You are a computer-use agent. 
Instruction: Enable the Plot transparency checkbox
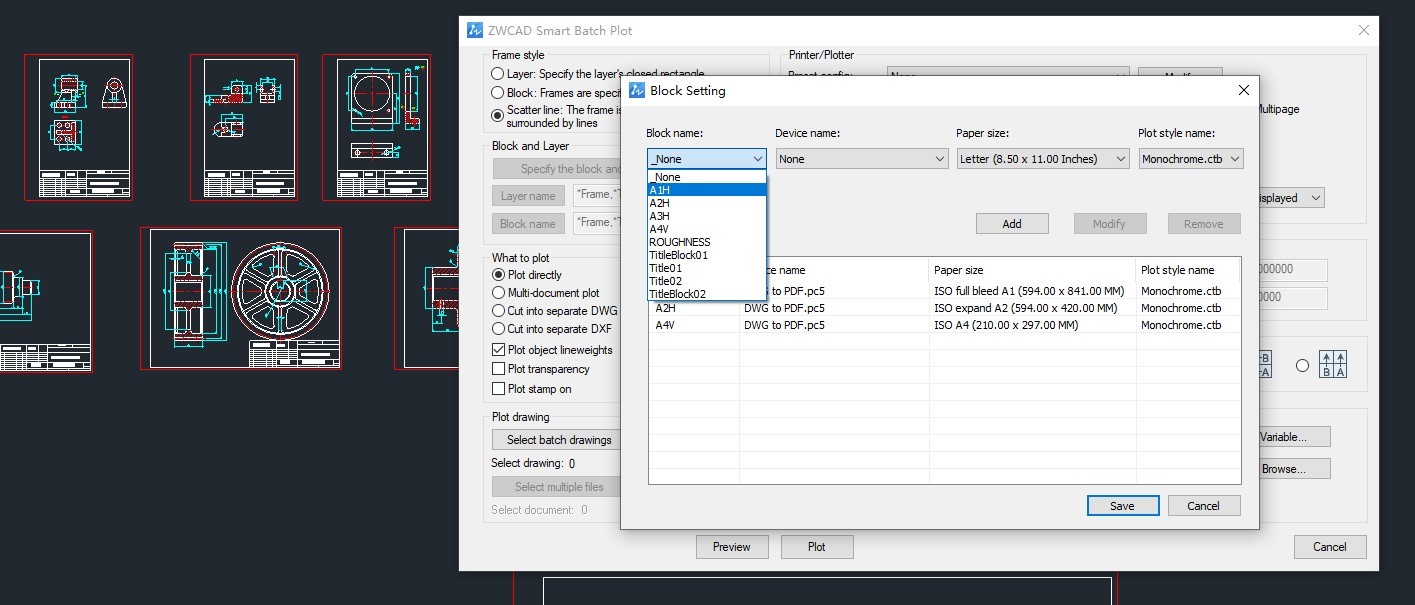pyautogui.click(x=499, y=369)
